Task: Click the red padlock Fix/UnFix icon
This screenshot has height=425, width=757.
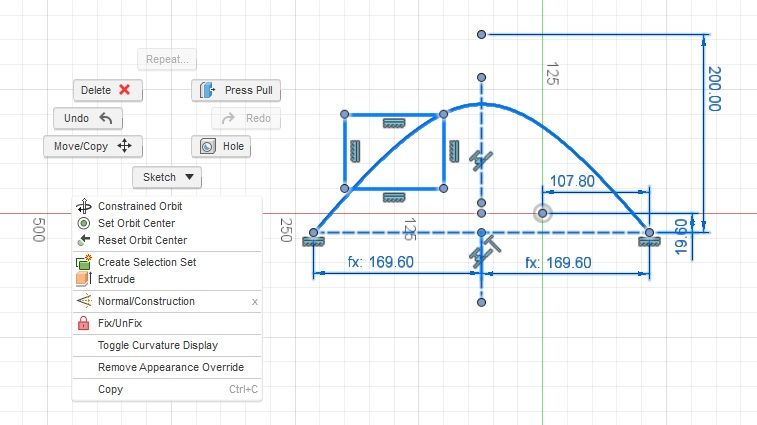Action: [x=84, y=323]
